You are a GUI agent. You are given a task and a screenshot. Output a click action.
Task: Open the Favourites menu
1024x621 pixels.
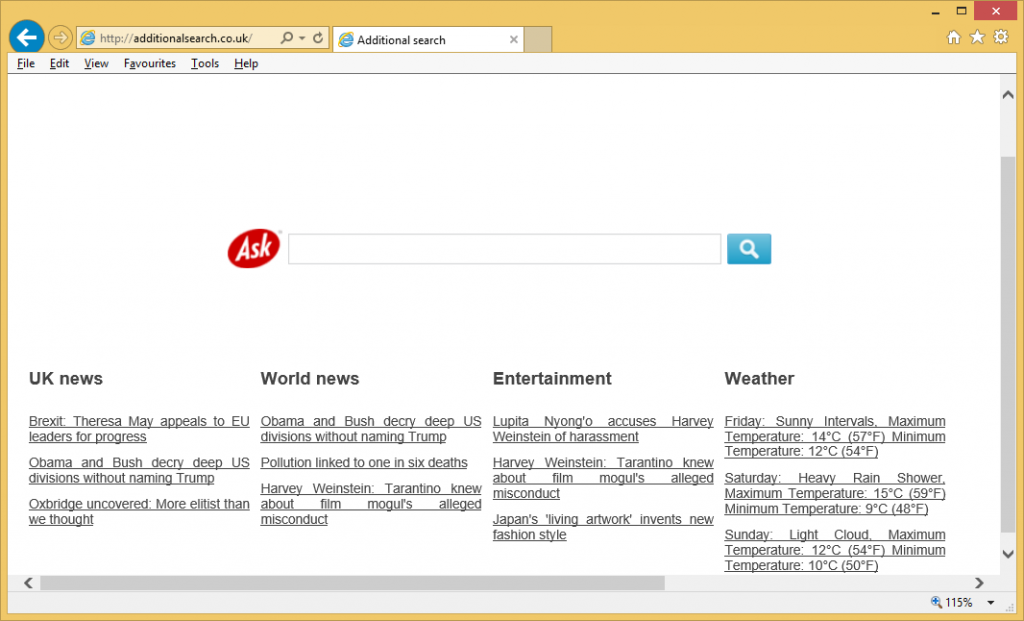pyautogui.click(x=149, y=63)
